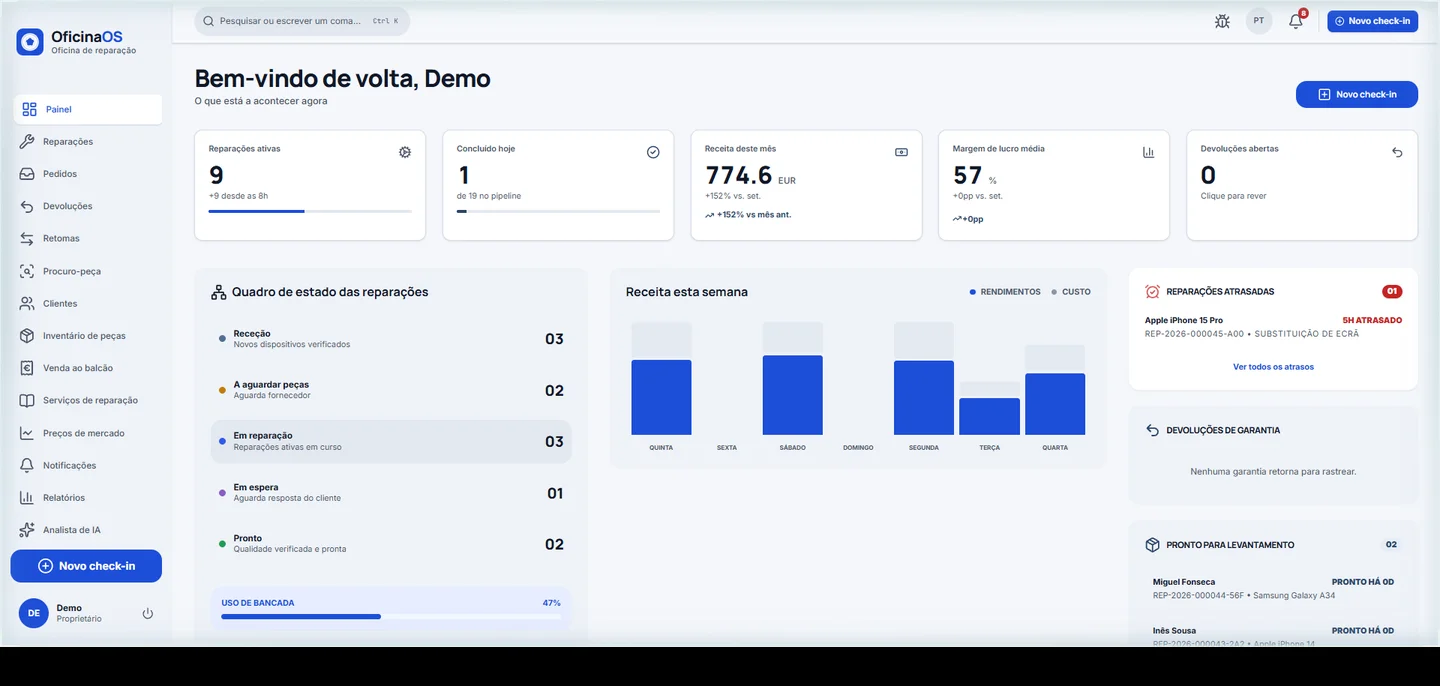Go to Notificações in the sidebar
The height and width of the screenshot is (686, 1440).
[x=88, y=465]
